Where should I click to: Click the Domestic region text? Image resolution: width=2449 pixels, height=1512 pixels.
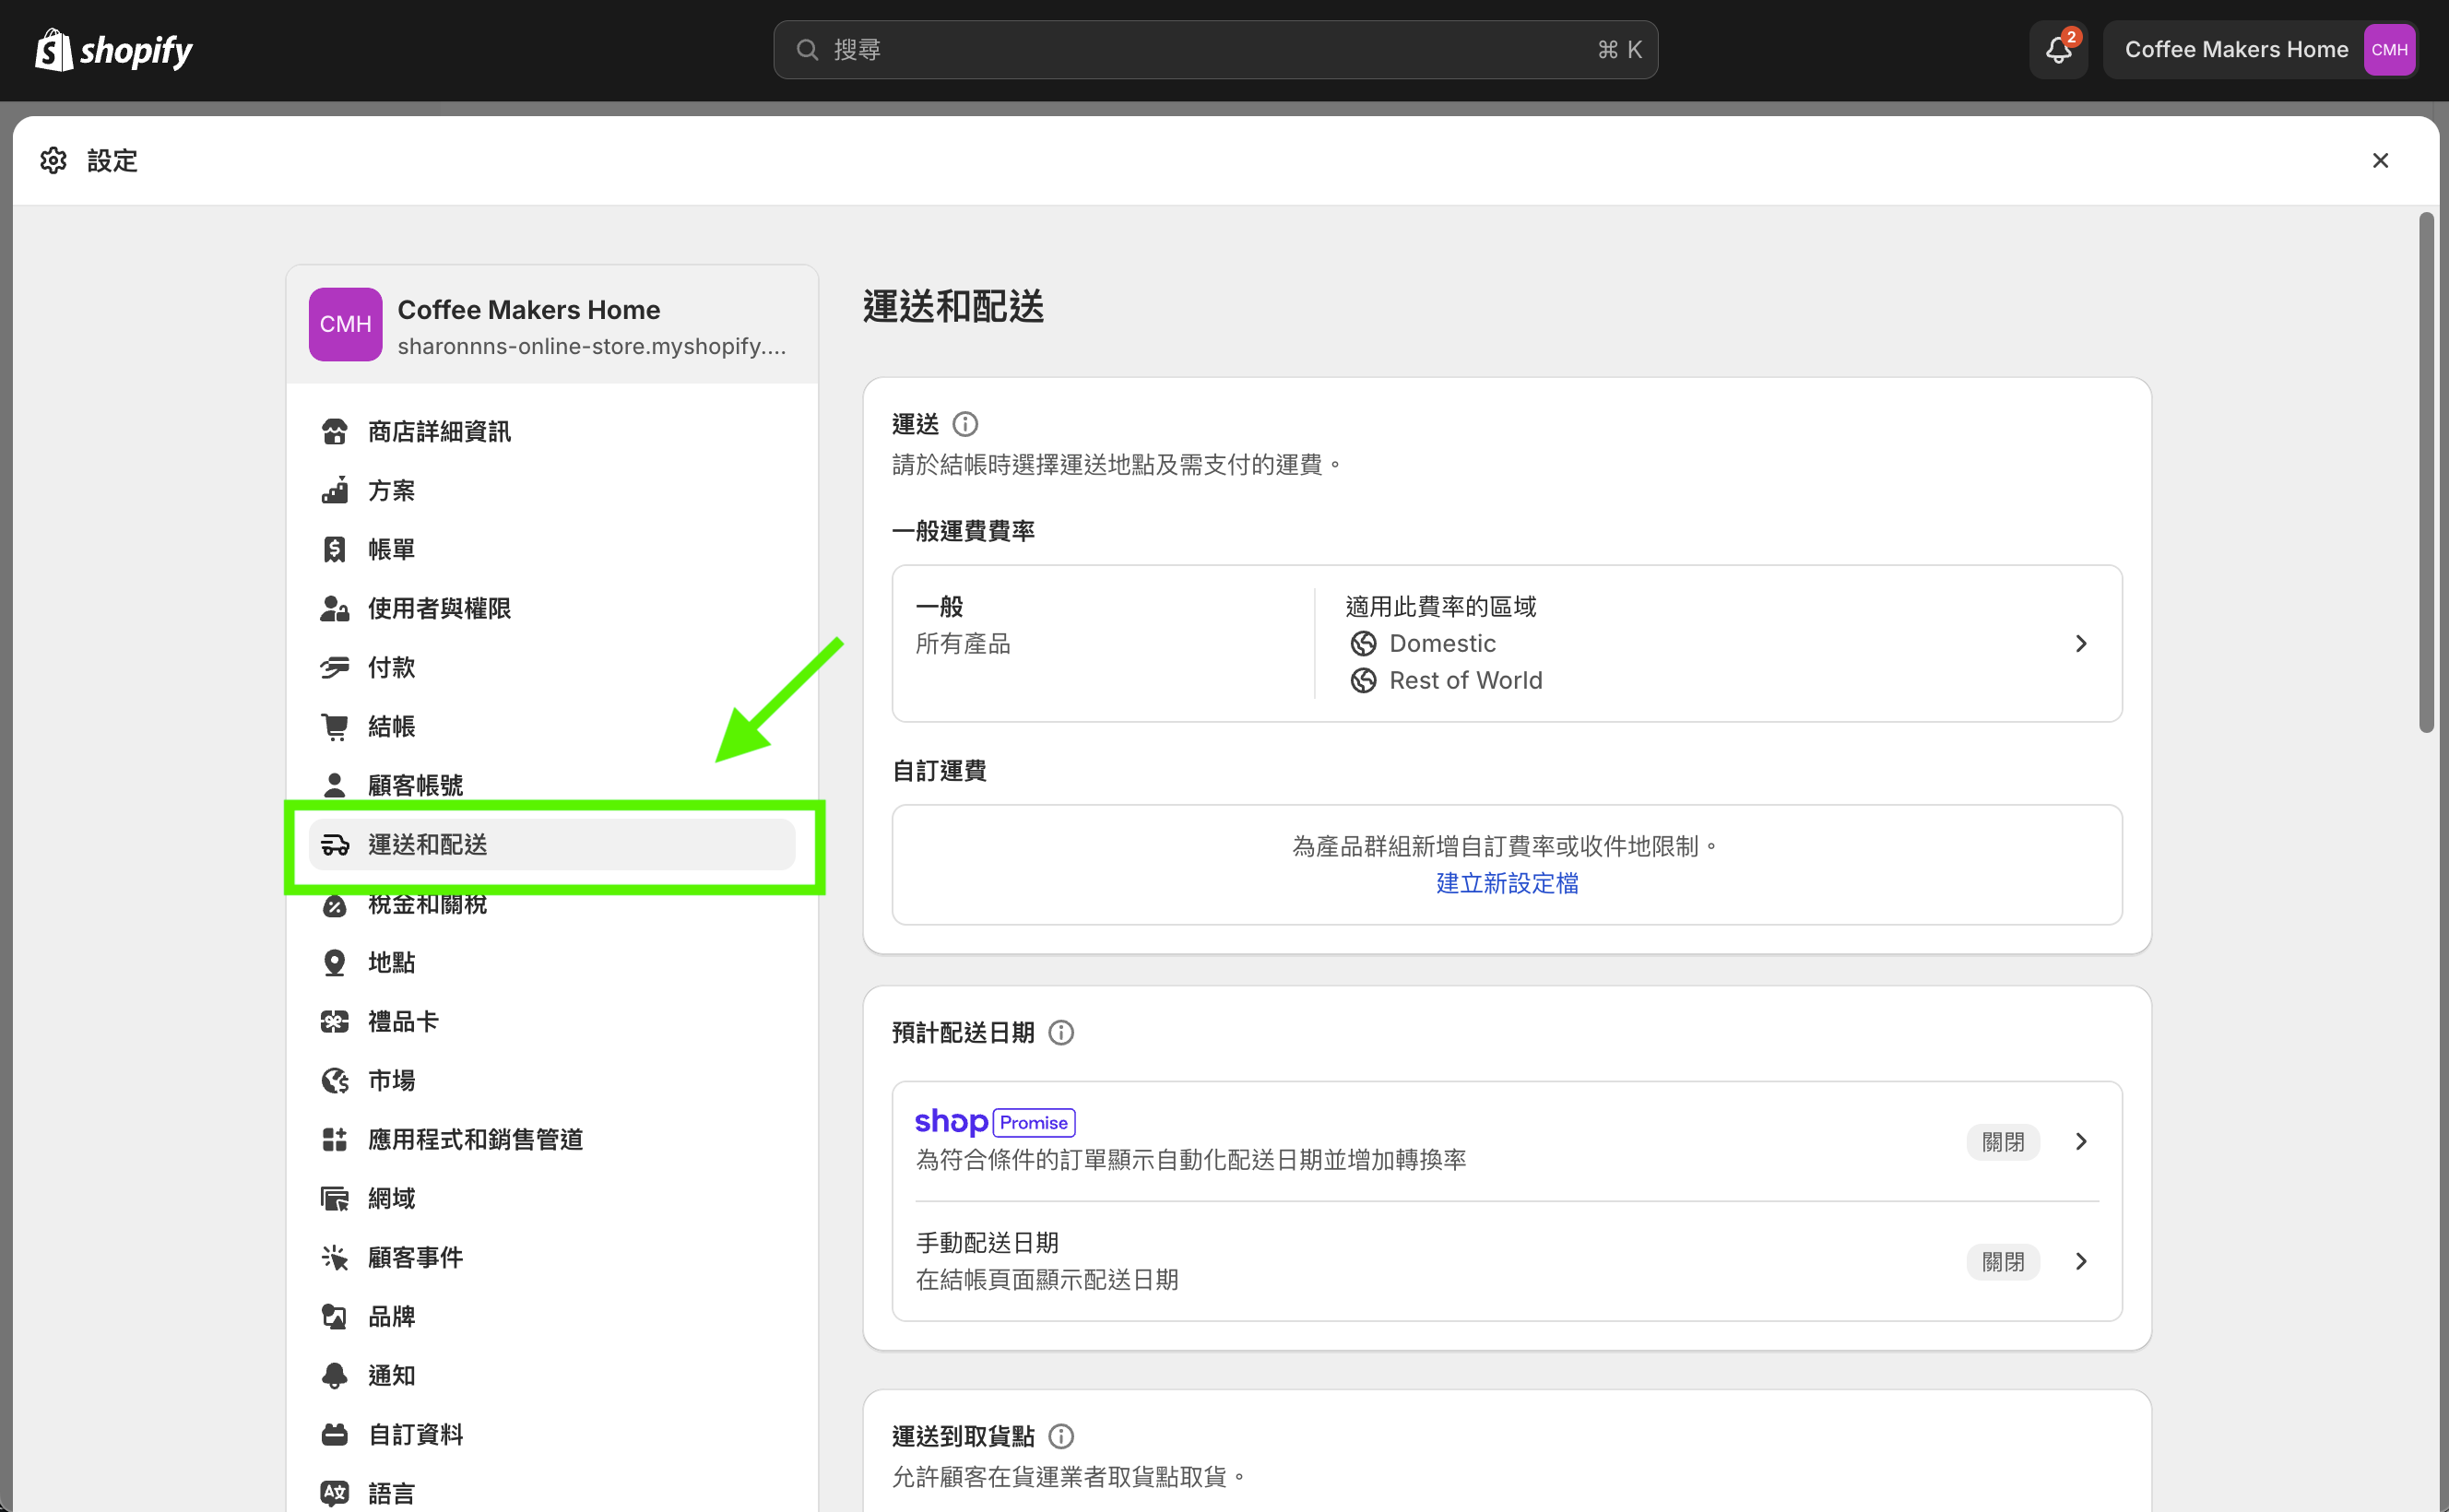click(x=1442, y=644)
